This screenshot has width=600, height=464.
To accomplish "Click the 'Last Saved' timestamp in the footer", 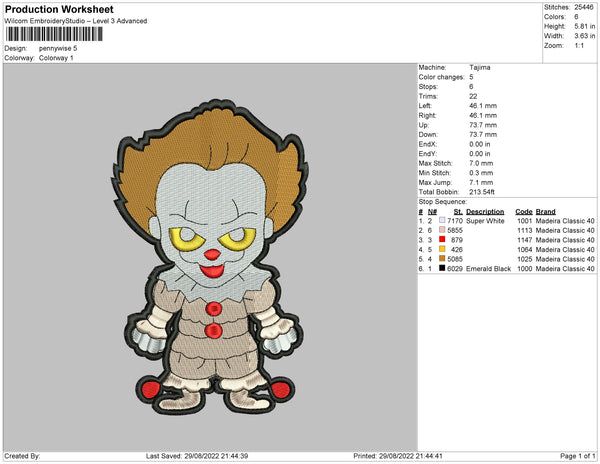I will tap(197, 456).
